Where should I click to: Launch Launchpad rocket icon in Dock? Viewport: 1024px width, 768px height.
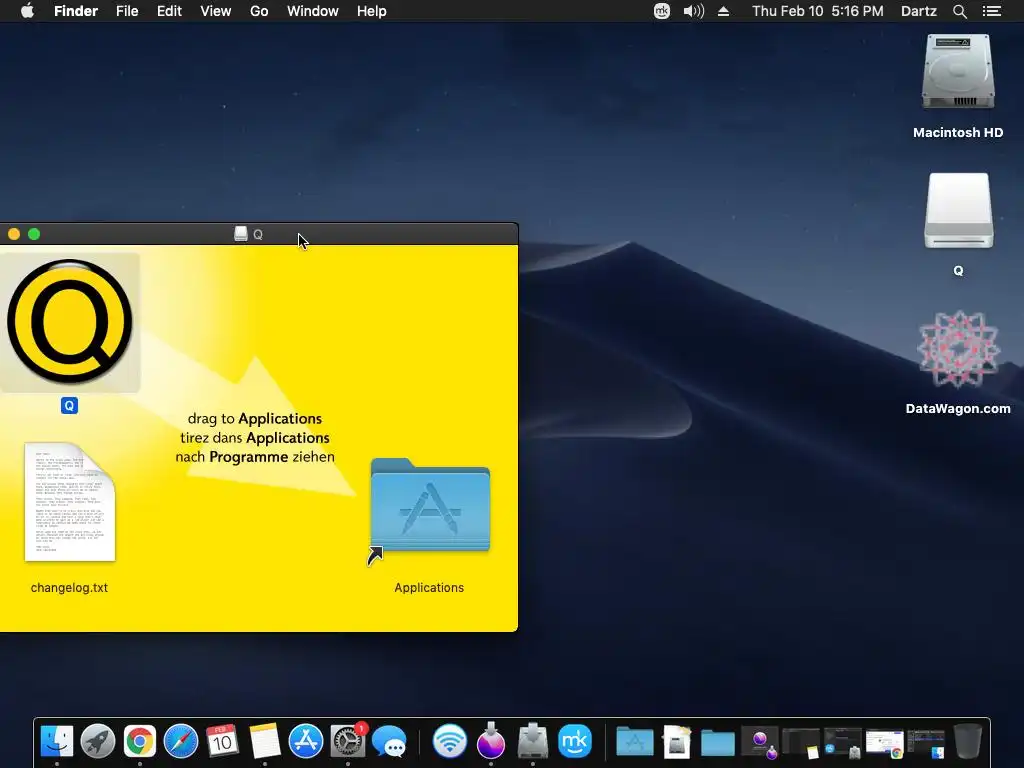[x=98, y=741]
